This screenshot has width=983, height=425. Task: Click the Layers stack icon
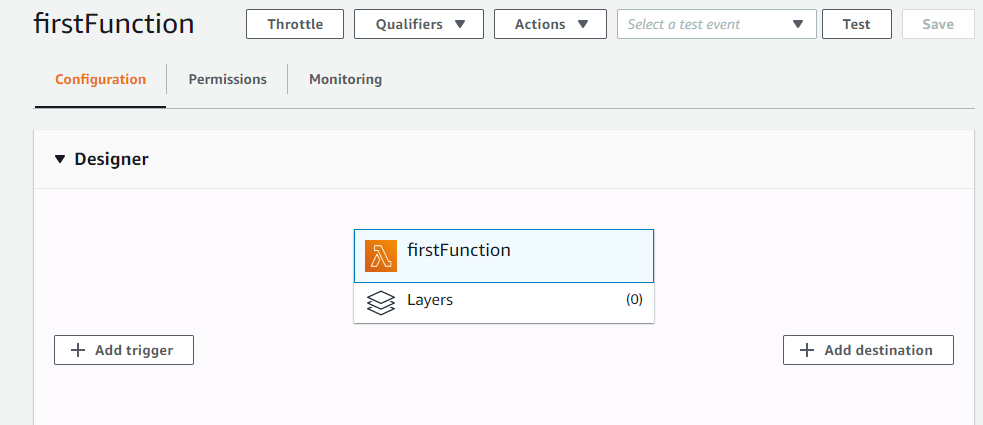coord(381,302)
